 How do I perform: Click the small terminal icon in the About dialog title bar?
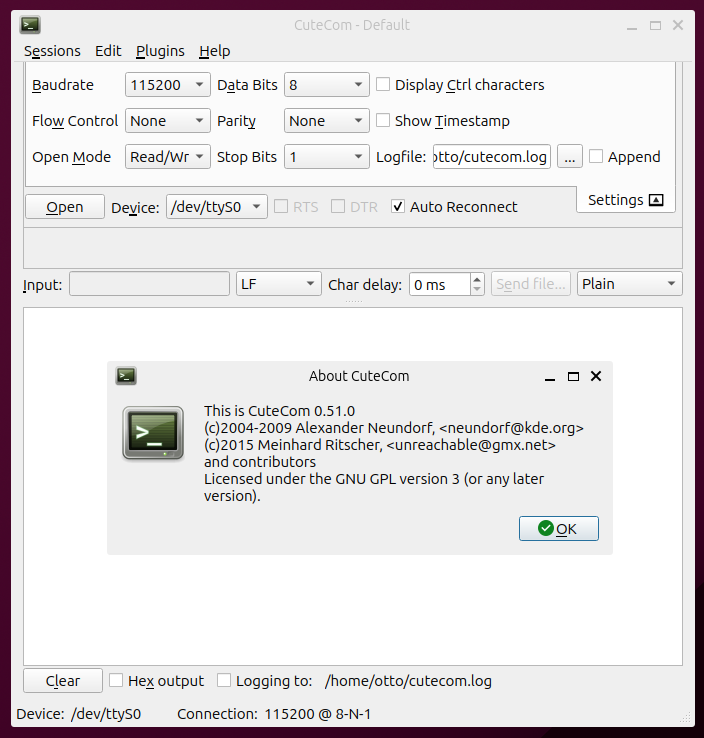coord(126,376)
